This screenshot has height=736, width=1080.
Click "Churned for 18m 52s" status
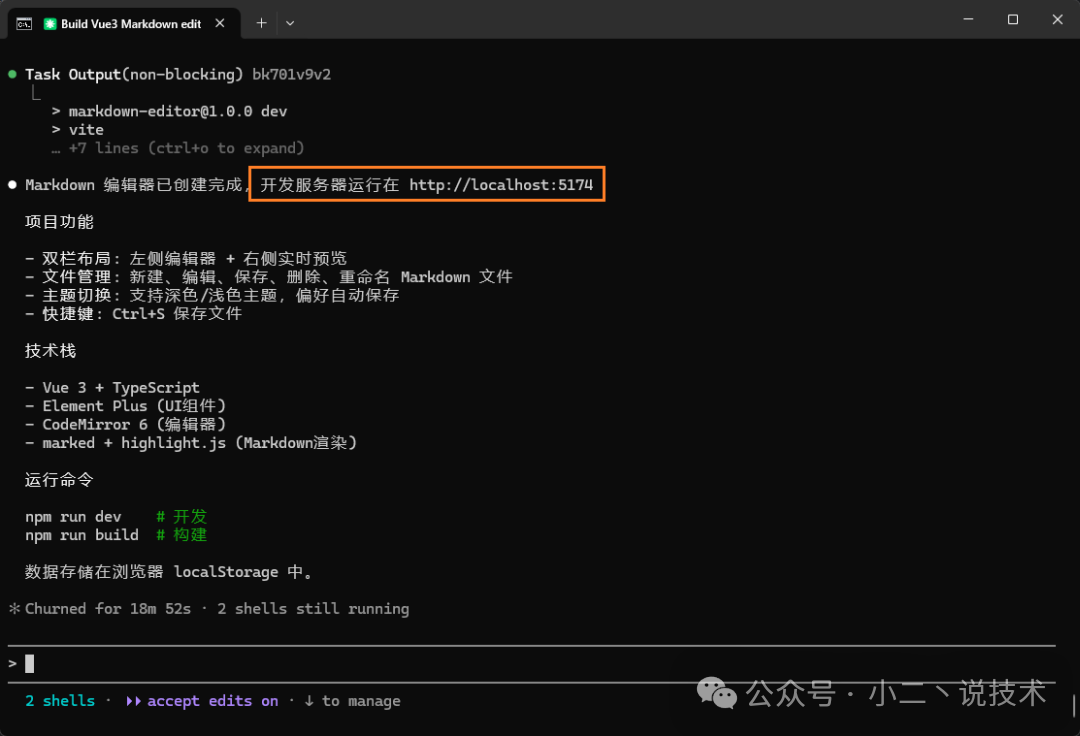(108, 609)
